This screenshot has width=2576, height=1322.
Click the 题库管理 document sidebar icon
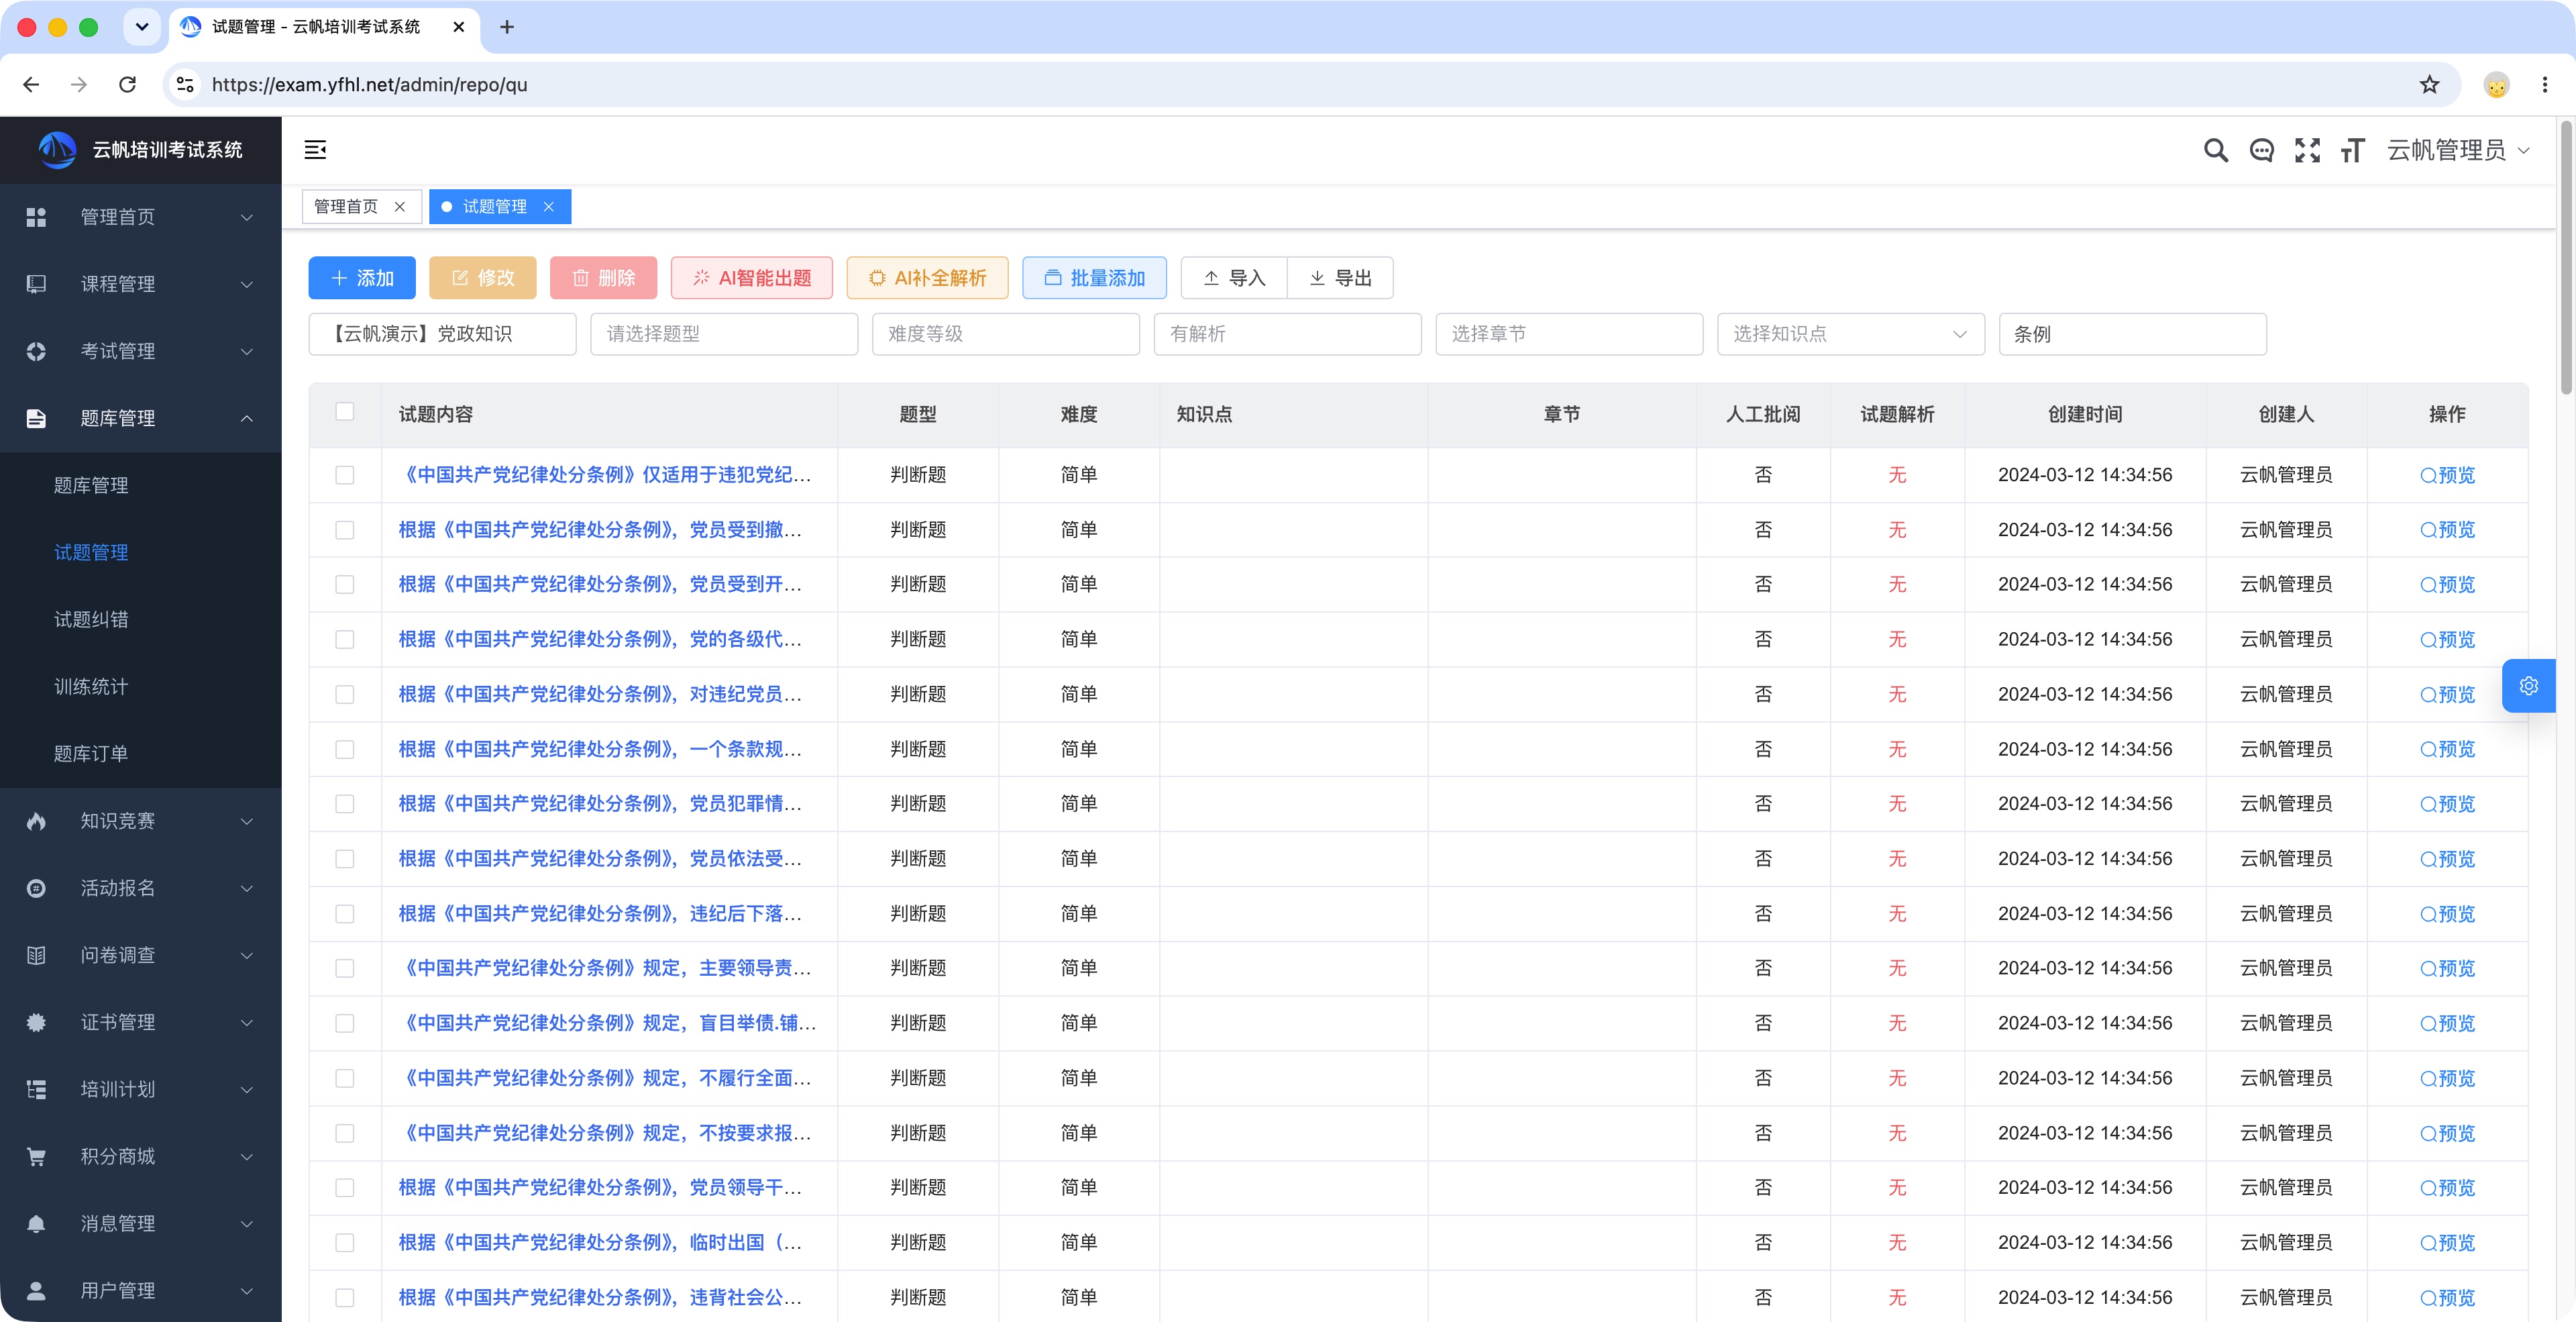pos(36,418)
